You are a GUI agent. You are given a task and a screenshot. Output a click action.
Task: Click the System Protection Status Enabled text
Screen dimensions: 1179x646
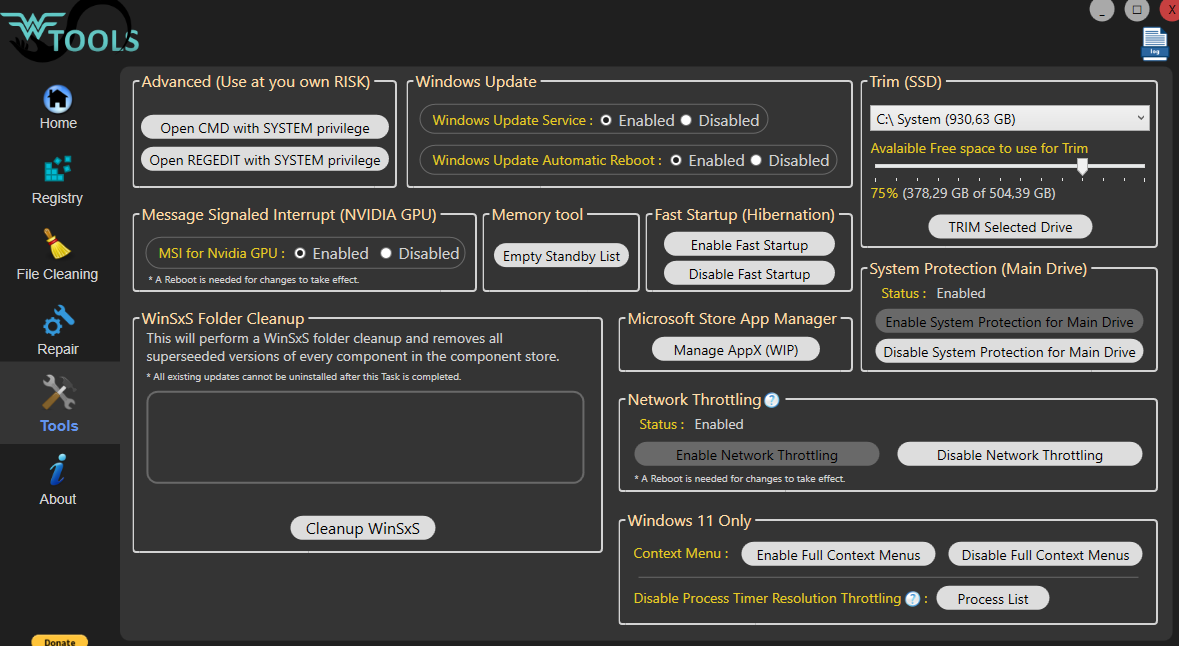coord(961,293)
